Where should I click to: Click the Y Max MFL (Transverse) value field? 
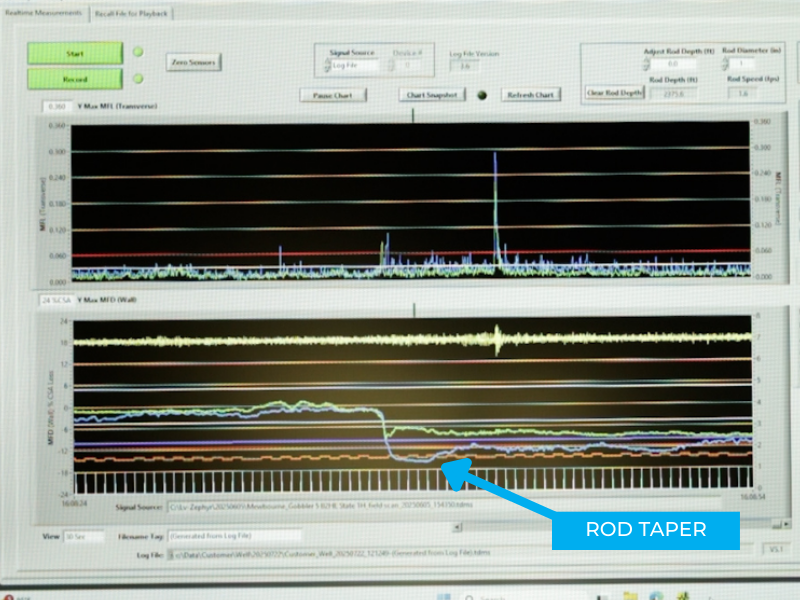pyautogui.click(x=57, y=106)
